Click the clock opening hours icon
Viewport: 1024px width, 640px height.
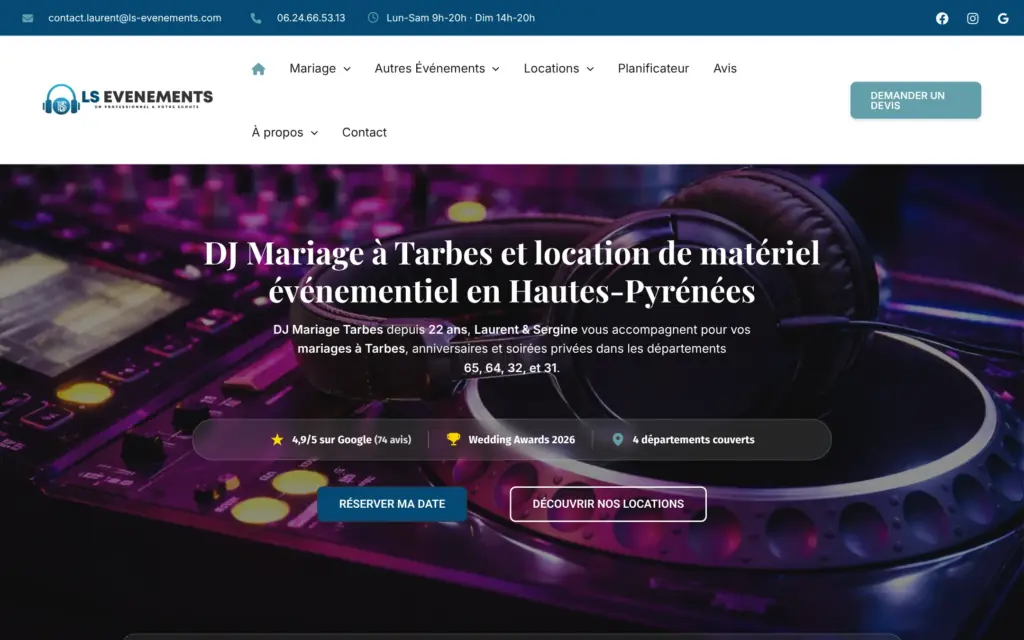pyautogui.click(x=373, y=18)
